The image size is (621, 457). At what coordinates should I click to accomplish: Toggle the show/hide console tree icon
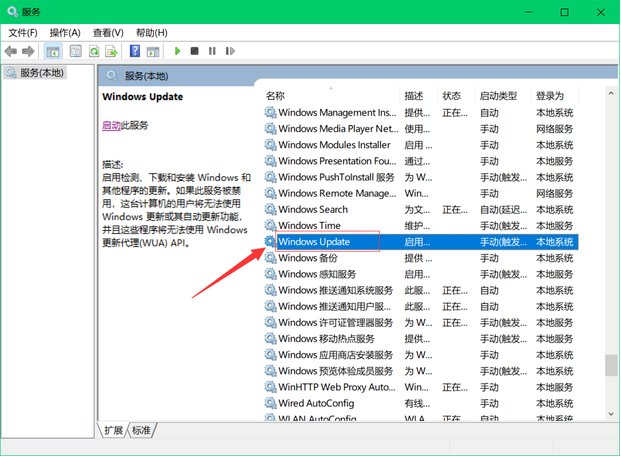(x=53, y=51)
